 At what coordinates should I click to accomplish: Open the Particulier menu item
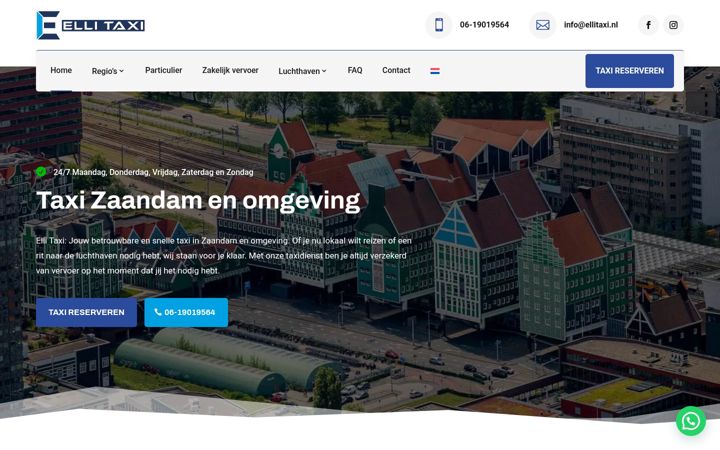[x=163, y=70]
